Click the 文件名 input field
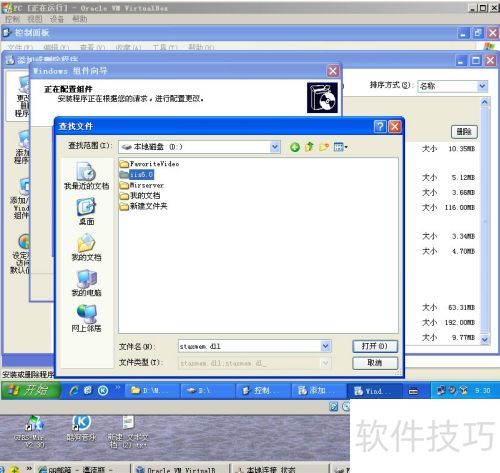This screenshot has height=473, width=500. pyautogui.click(x=250, y=346)
